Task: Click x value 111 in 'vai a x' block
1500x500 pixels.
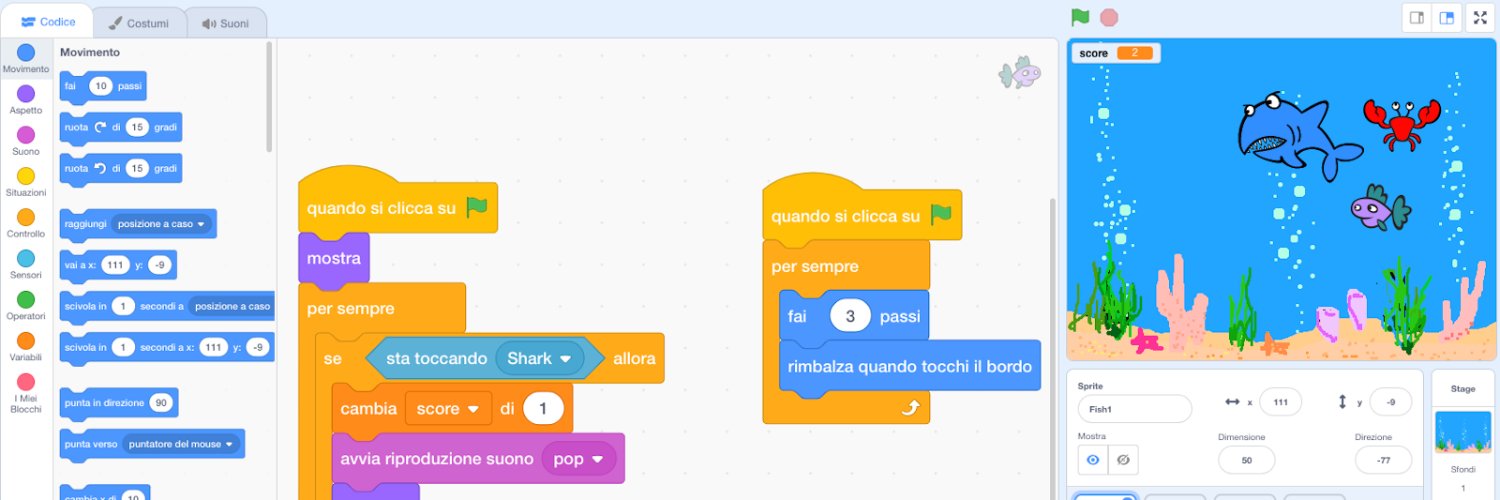Action: click(116, 265)
